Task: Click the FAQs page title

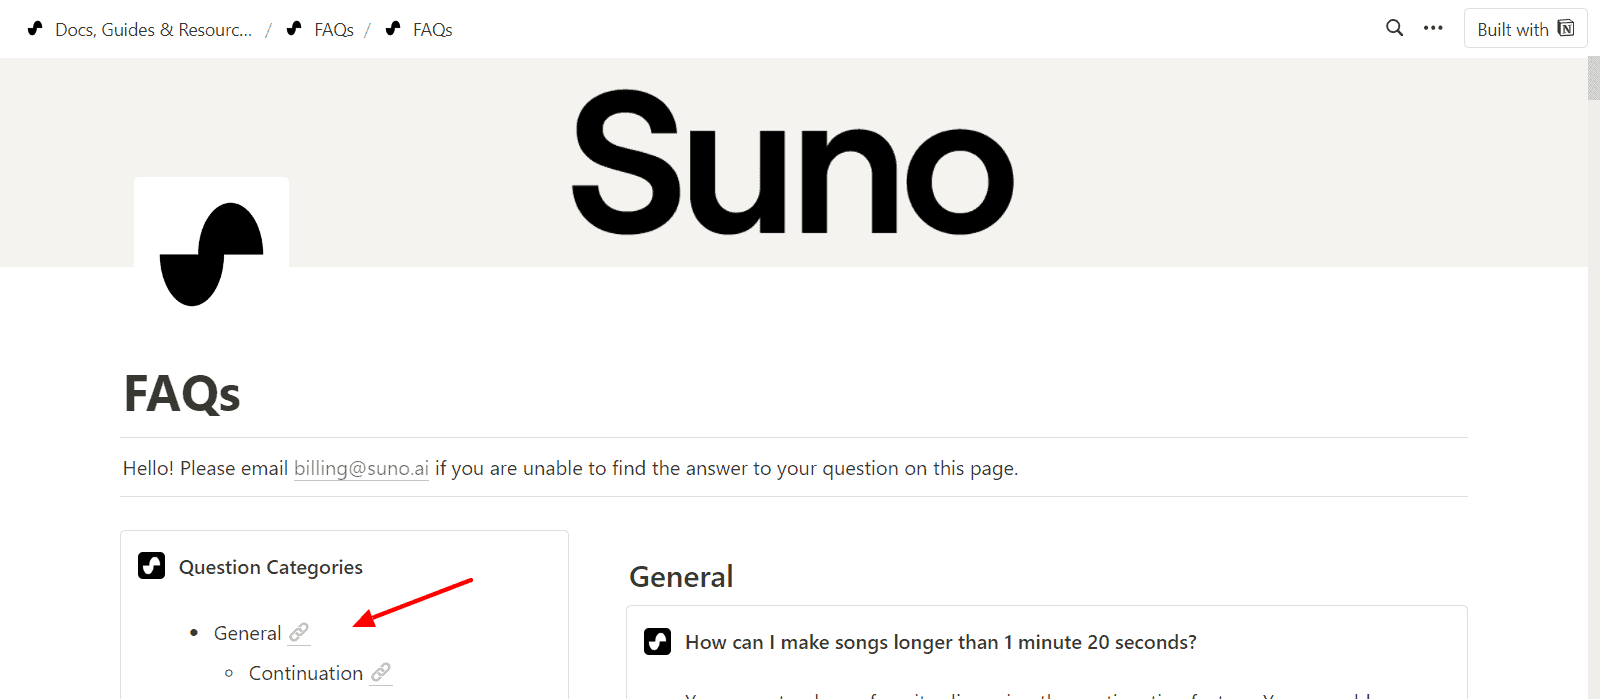Action: point(182,394)
